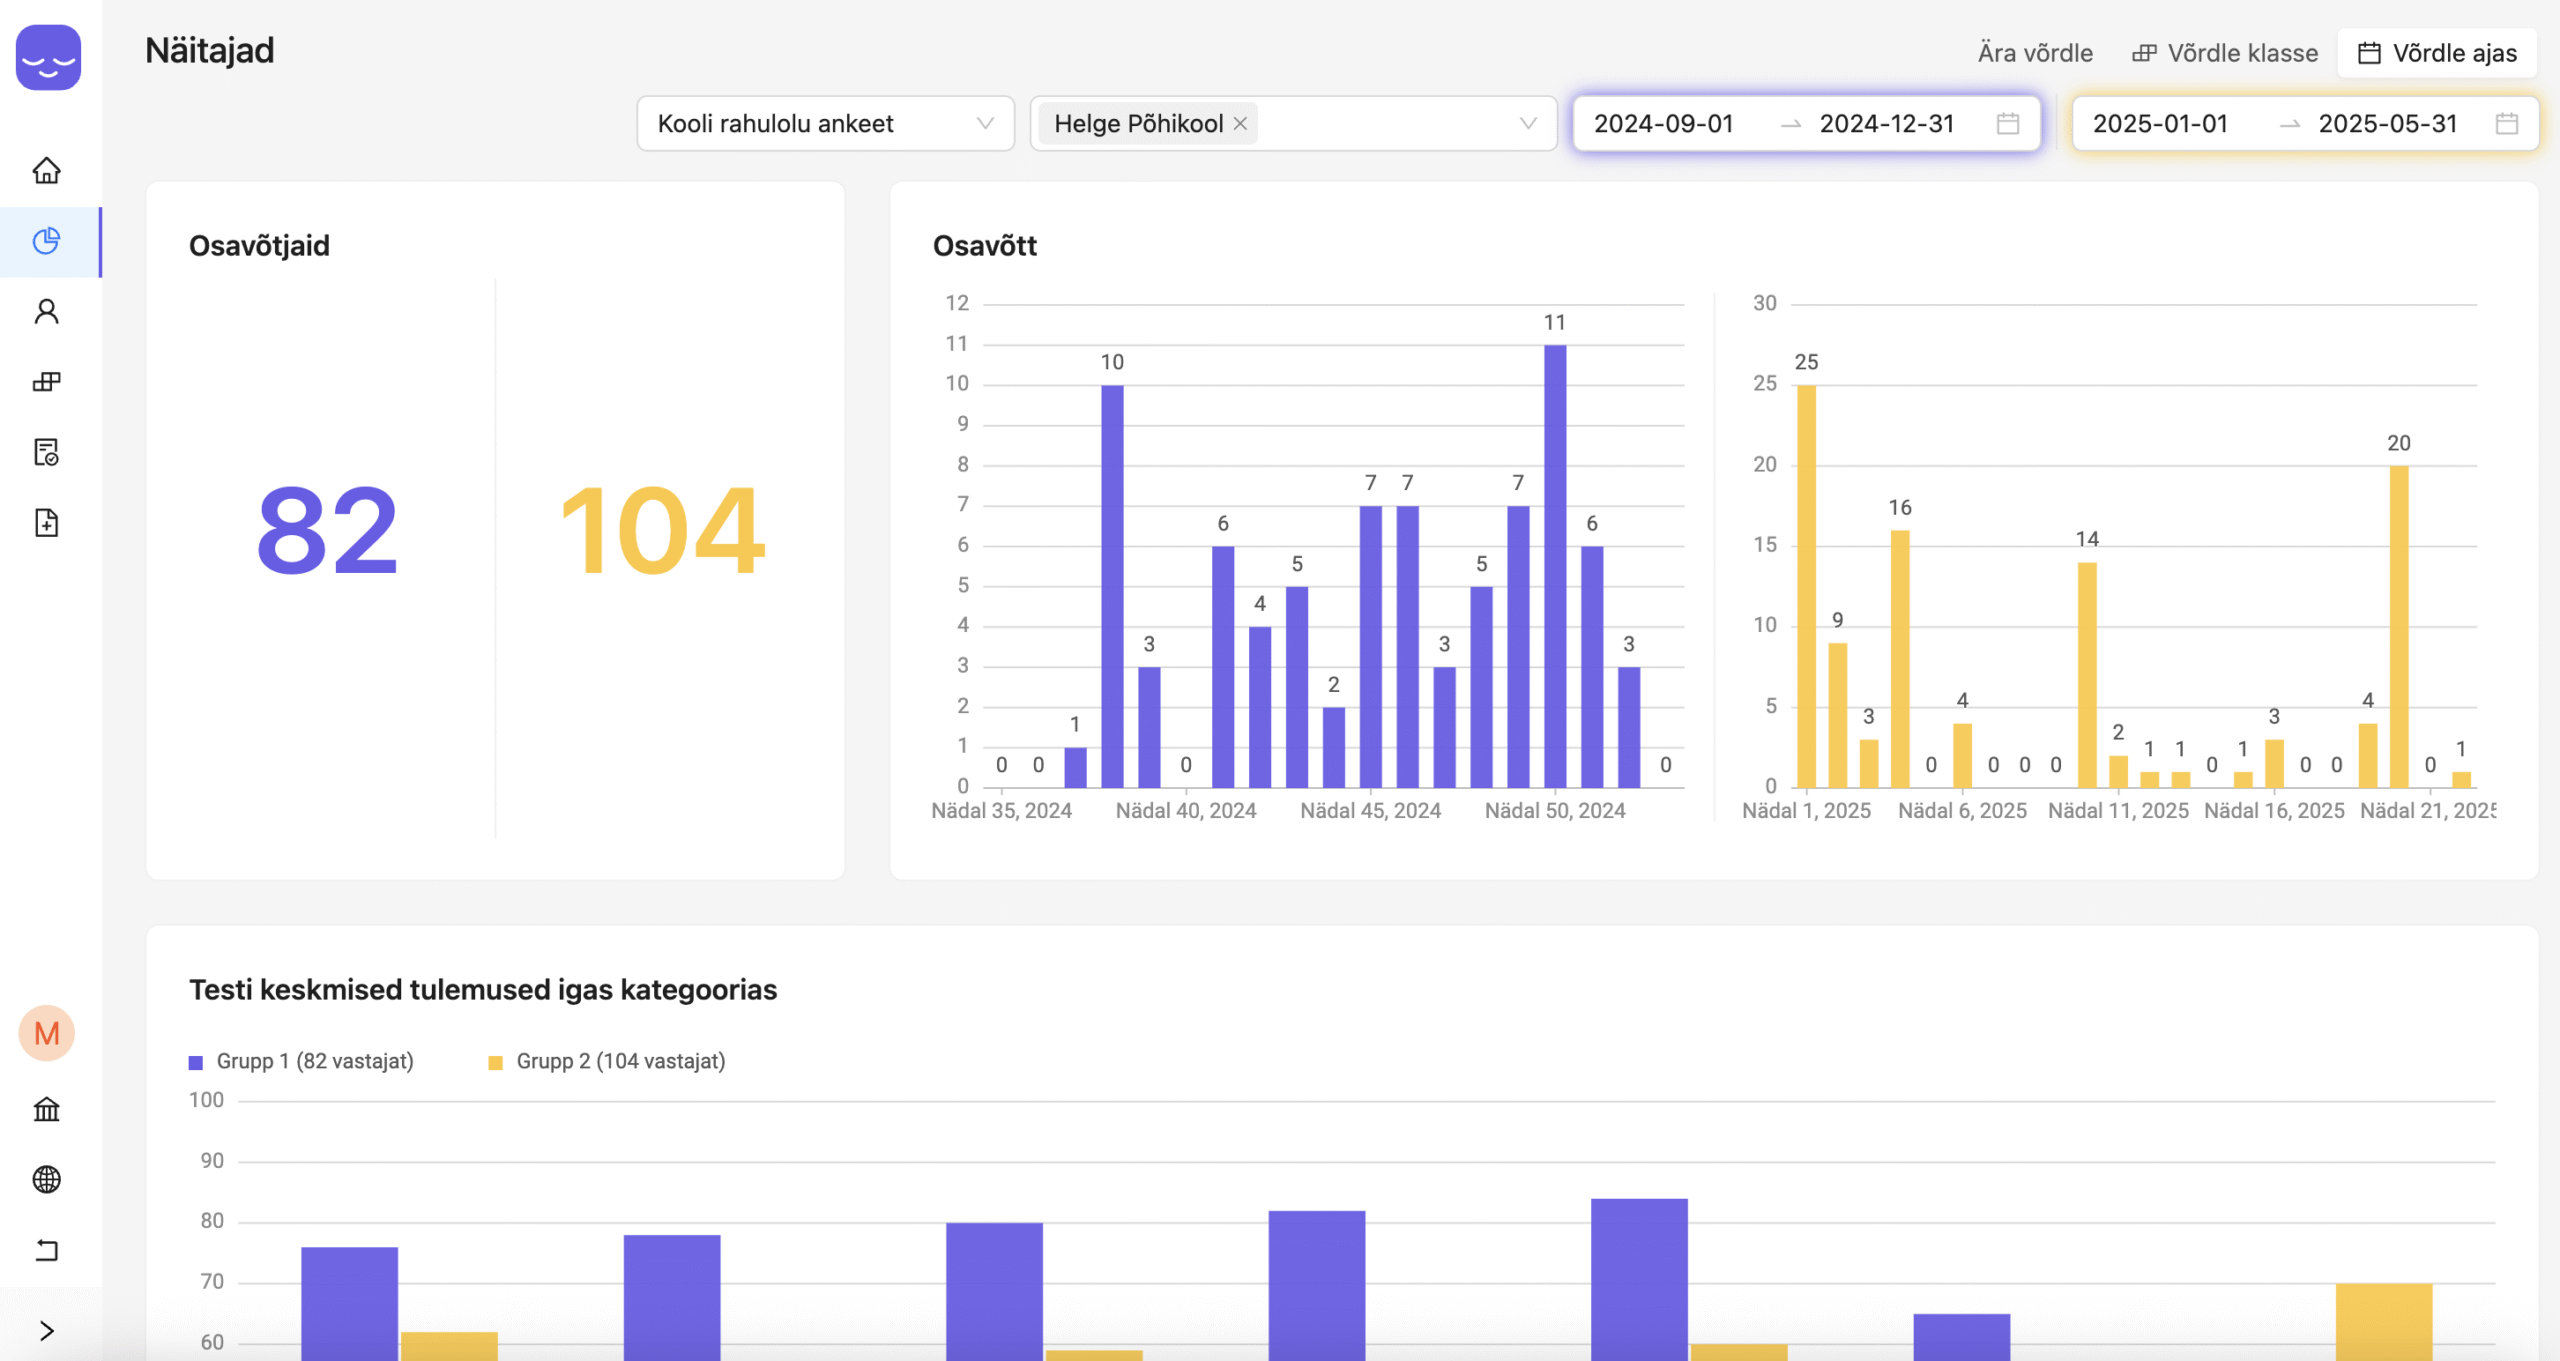Click yellow bar labeled 20
This screenshot has height=1361, width=2560.
(x=2399, y=627)
